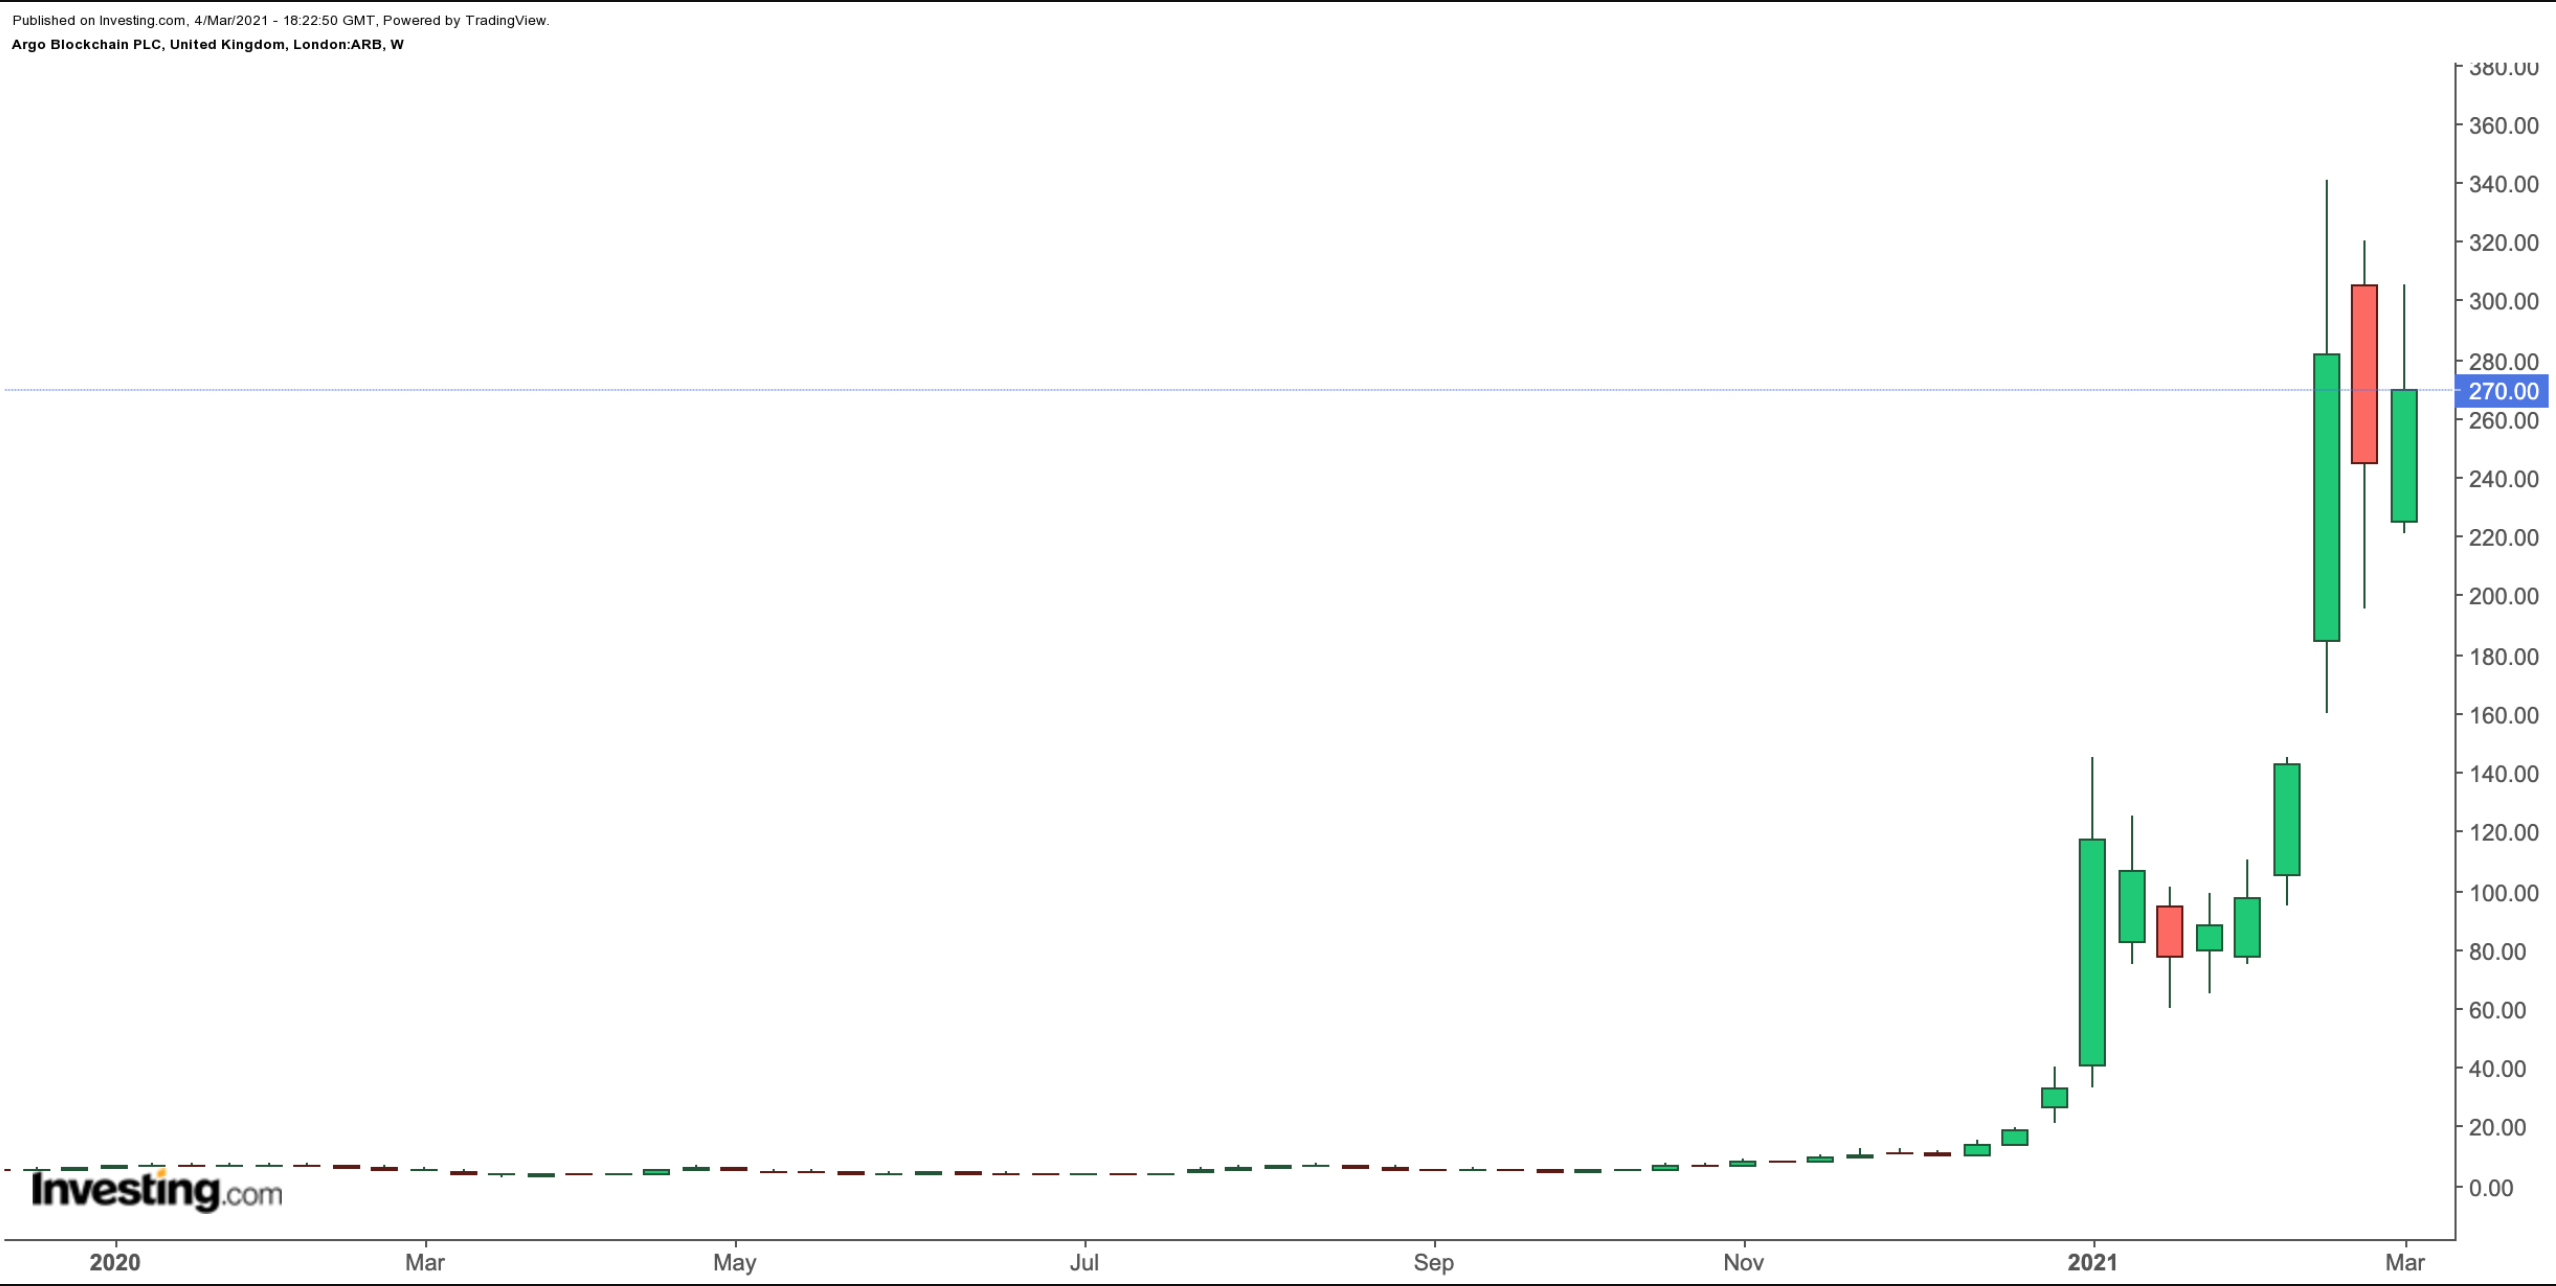The image size is (2556, 1286).
Task: Click the 340.00 price axis label
Action: (x=2503, y=184)
